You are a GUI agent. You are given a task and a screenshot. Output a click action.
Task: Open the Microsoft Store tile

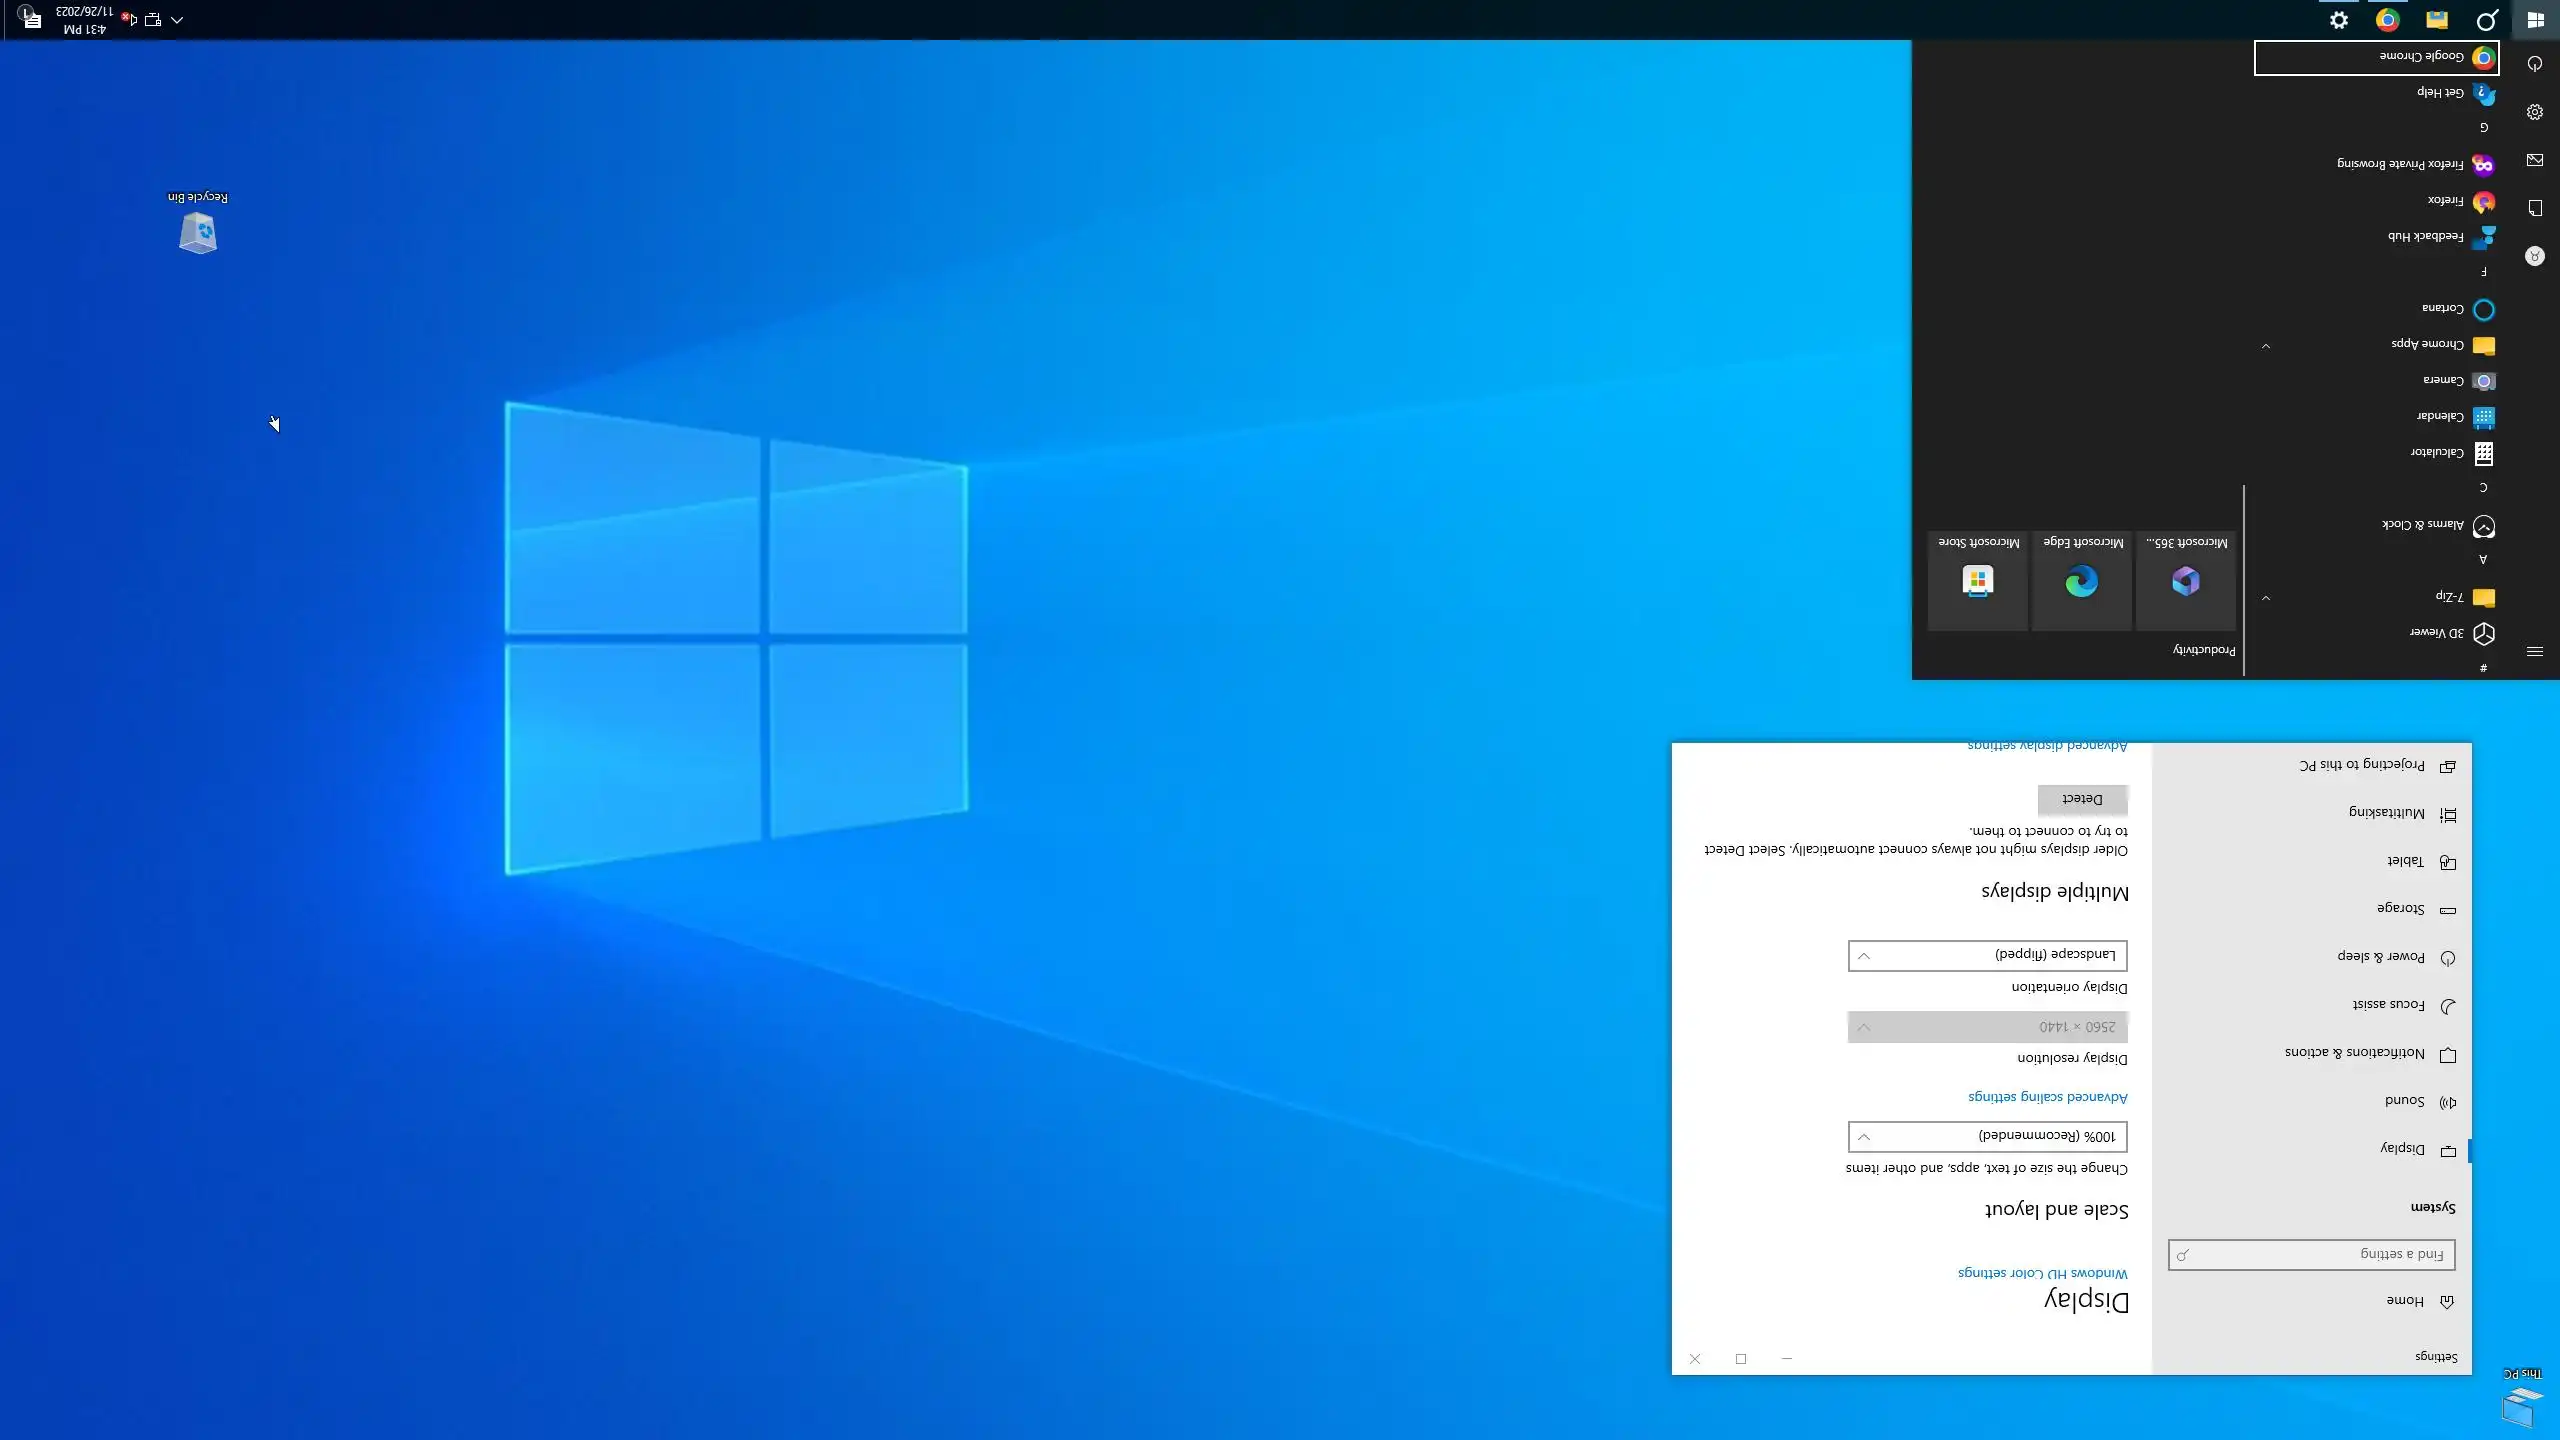[x=1978, y=580]
